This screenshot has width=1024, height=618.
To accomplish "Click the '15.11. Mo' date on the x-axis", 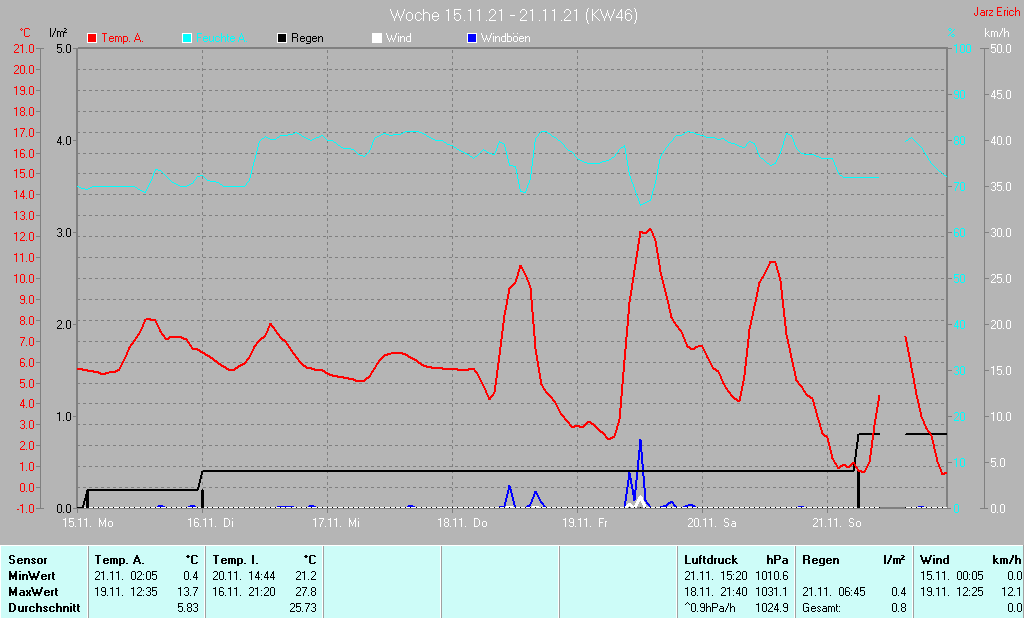I will pos(88,523).
